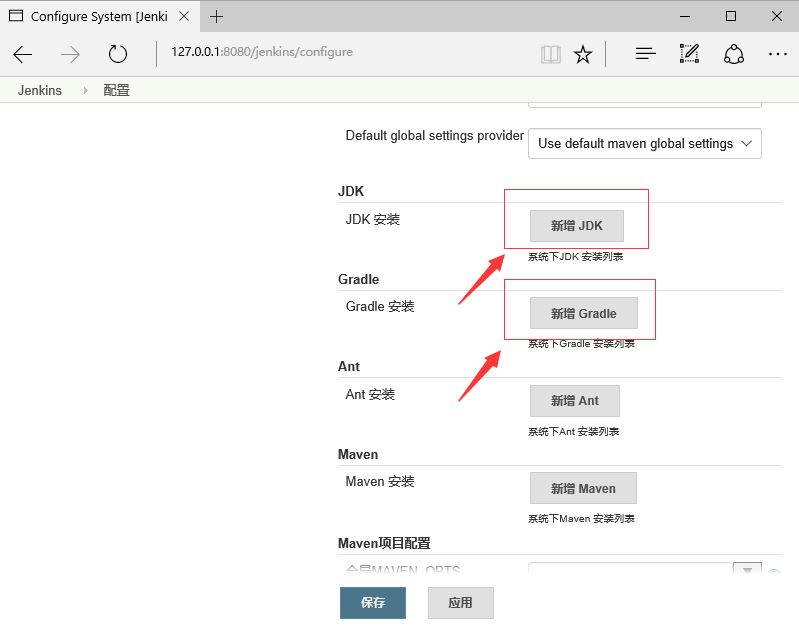Click the 系统下Maven 安装列表 text
This screenshot has width=799, height=629.
click(x=581, y=519)
